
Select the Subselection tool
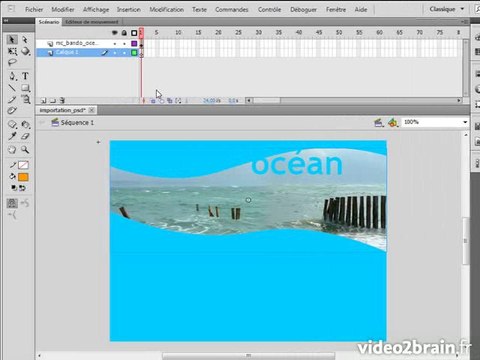[25, 40]
